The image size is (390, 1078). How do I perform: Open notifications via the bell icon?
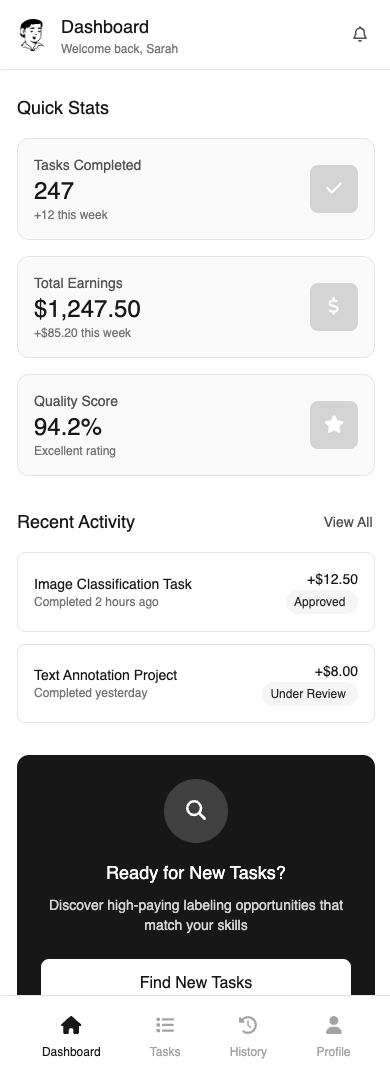pyautogui.click(x=360, y=34)
